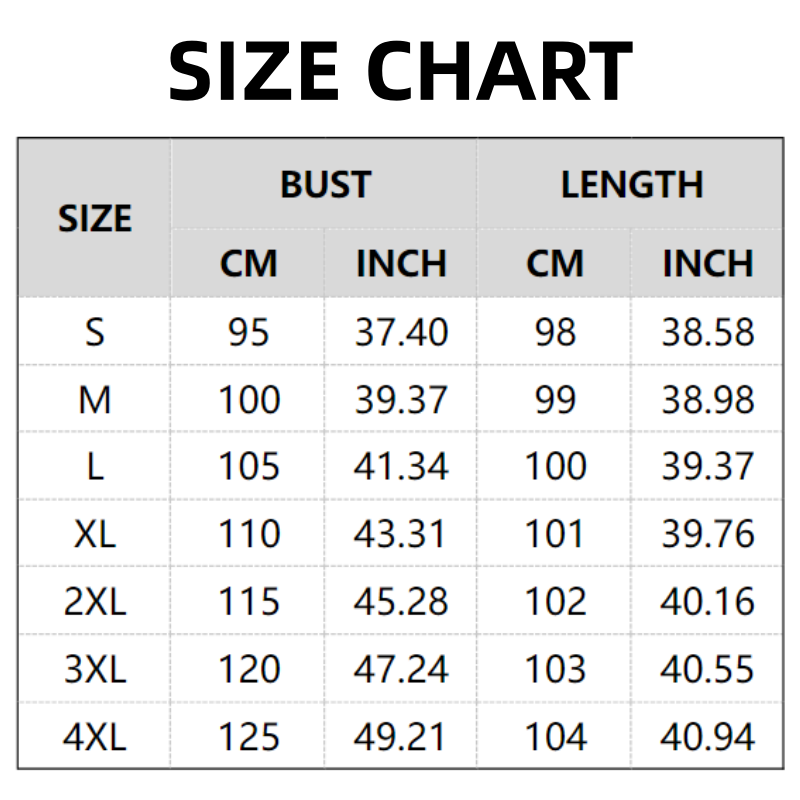
Task: Select the 41.34 inch bust cell
Action: [x=401, y=467]
